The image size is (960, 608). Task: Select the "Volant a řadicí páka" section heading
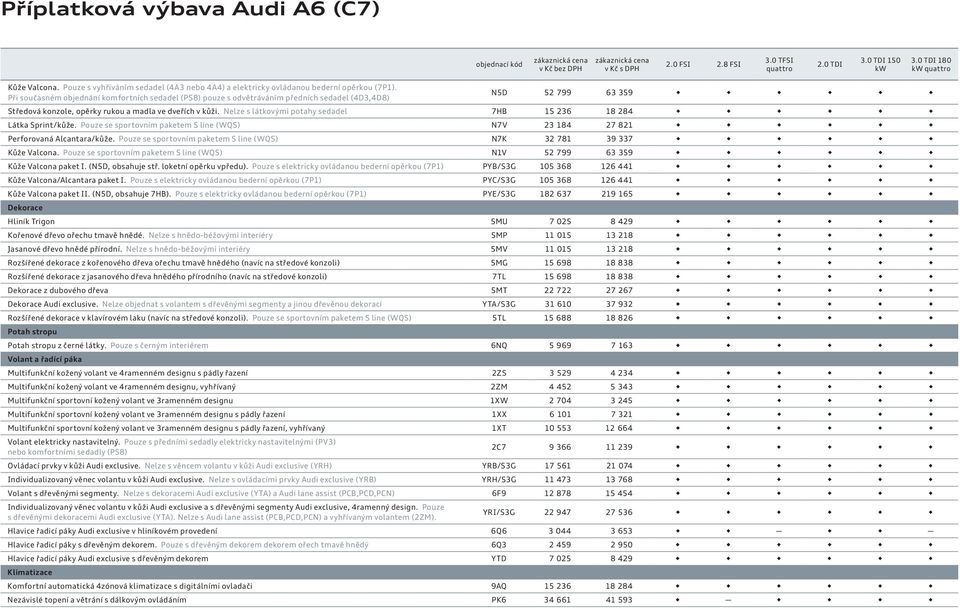44,359
